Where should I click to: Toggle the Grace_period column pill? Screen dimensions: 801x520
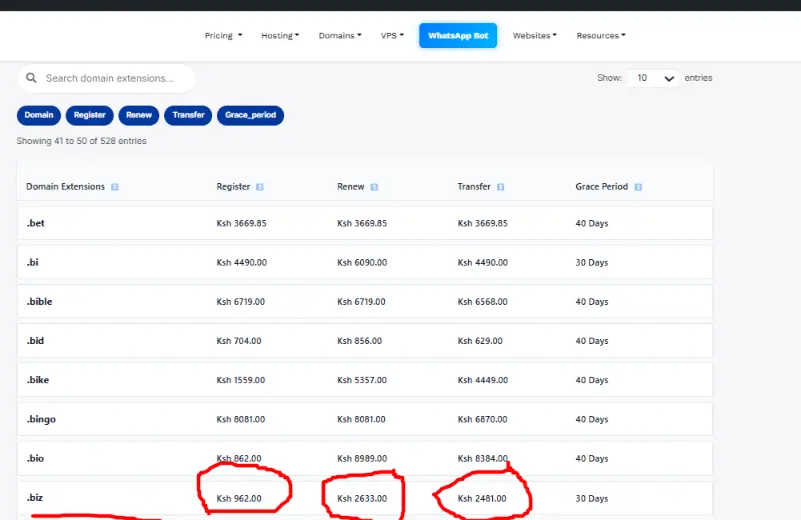tap(250, 115)
